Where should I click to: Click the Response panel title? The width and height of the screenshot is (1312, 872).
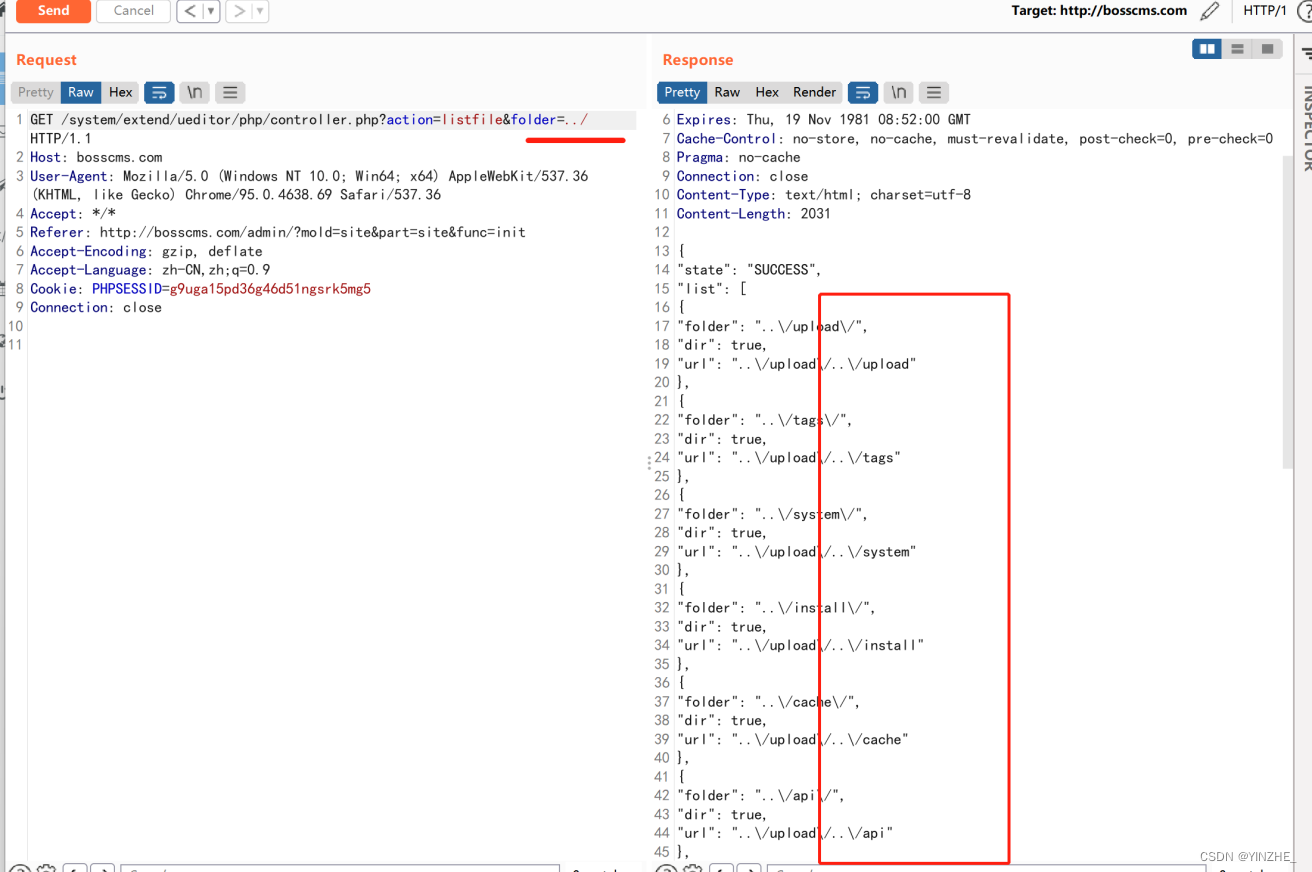698,60
